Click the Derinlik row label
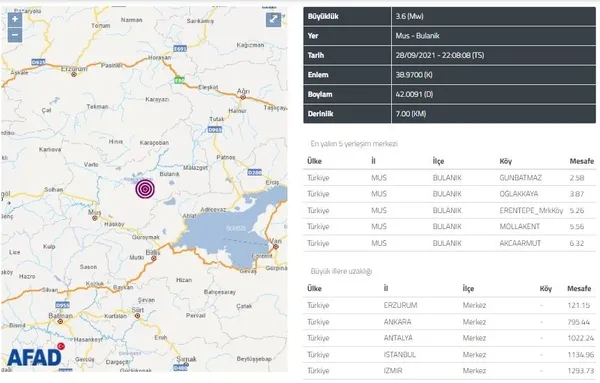This screenshot has width=600, height=383. [320, 114]
